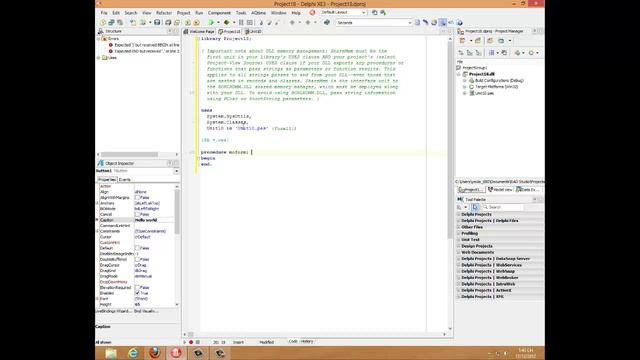Click the Tool Palette category filter icon

460,207
